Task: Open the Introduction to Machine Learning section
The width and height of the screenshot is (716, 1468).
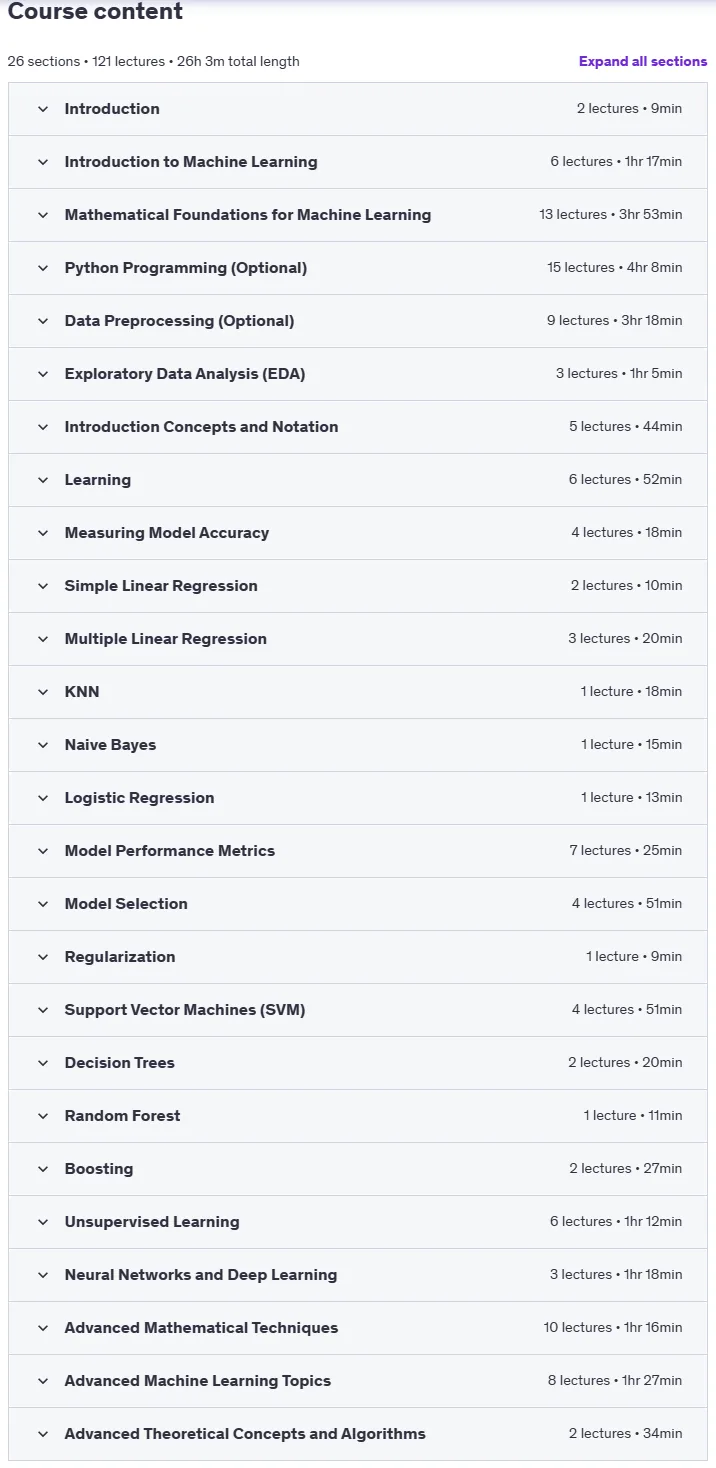Action: click(x=358, y=162)
